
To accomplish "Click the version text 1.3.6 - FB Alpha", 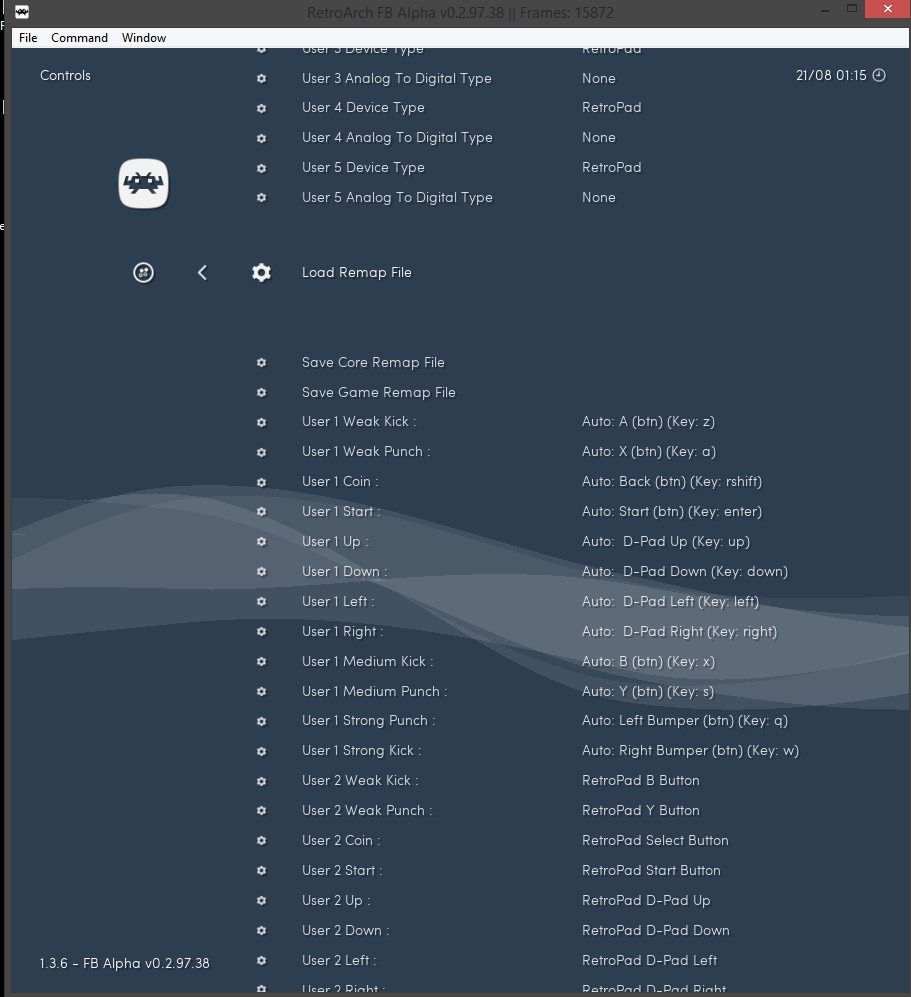I will pyautogui.click(x=125, y=963).
